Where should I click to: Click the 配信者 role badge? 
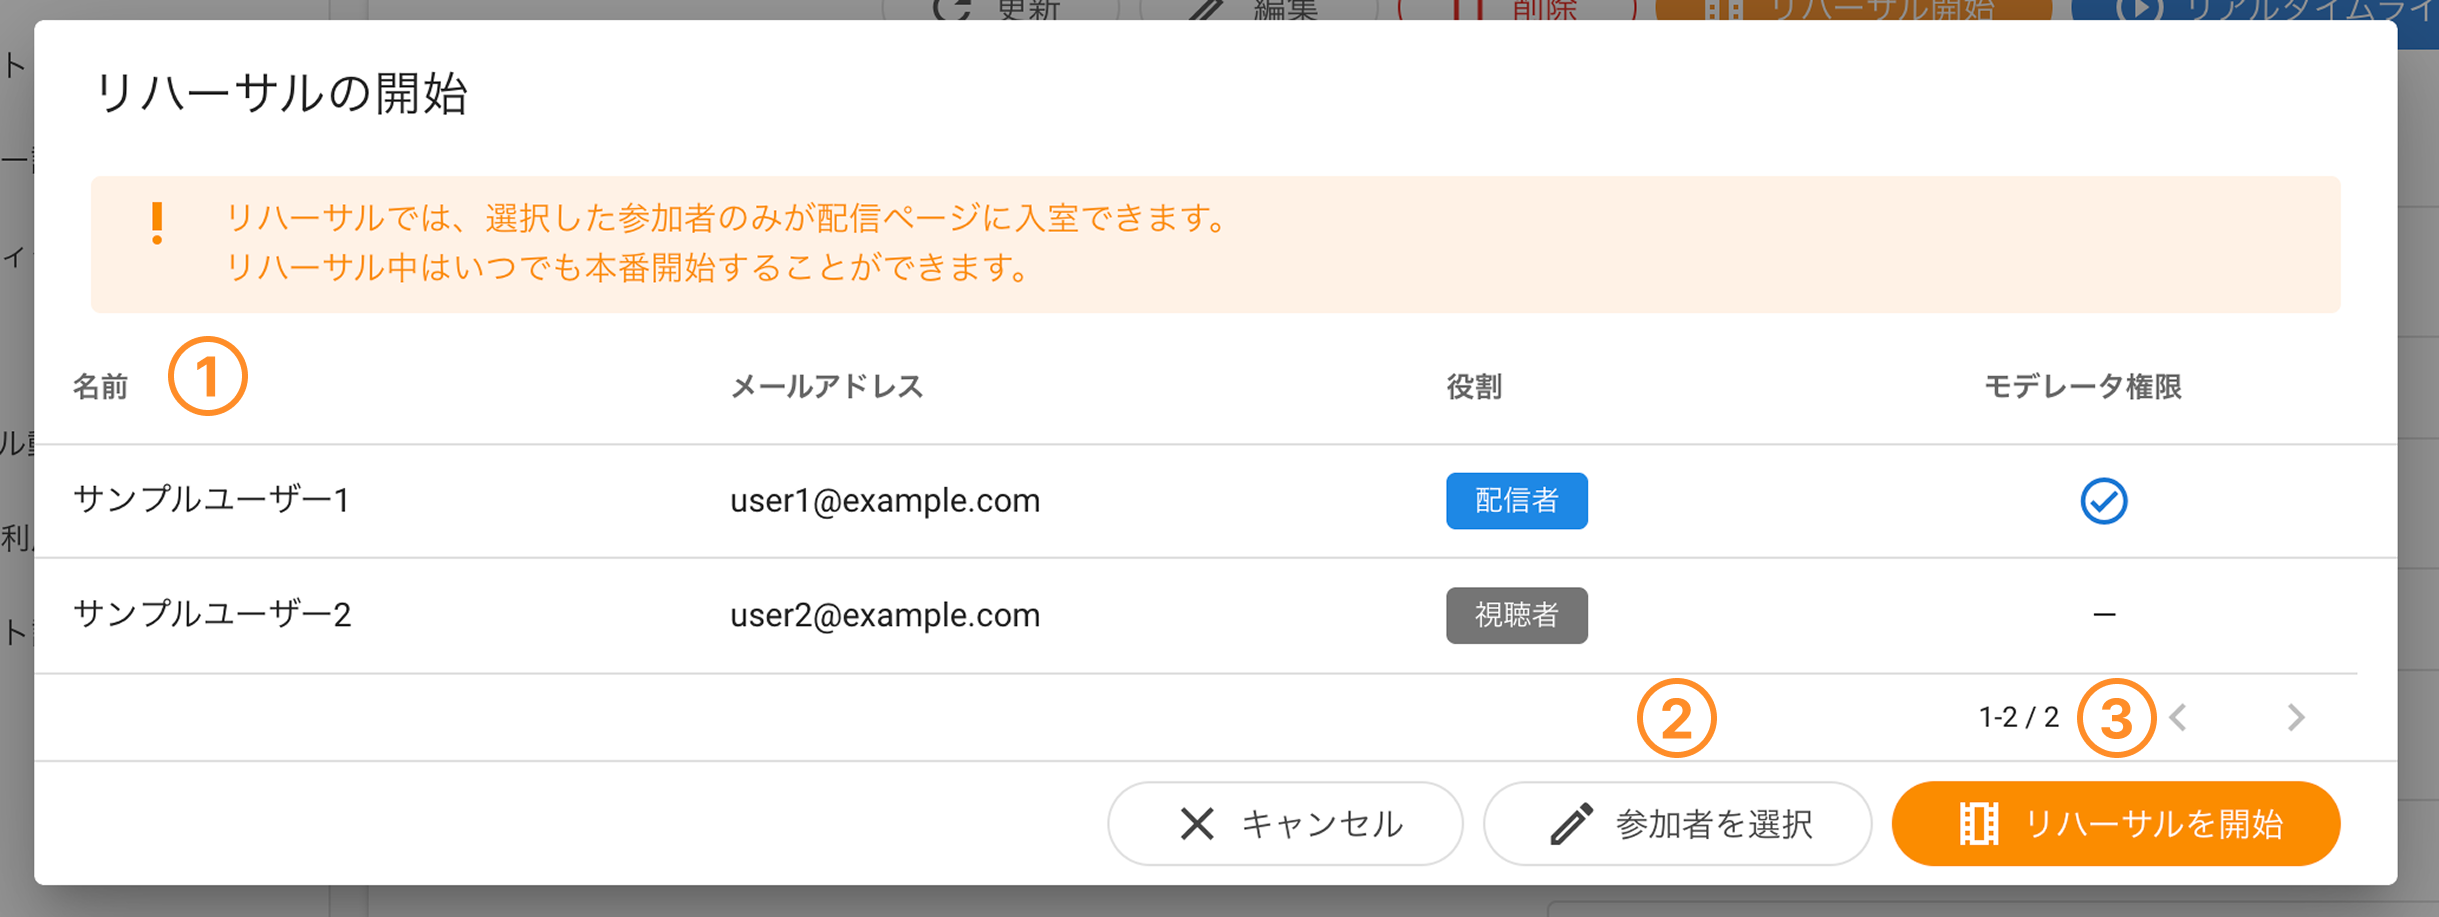1517,501
